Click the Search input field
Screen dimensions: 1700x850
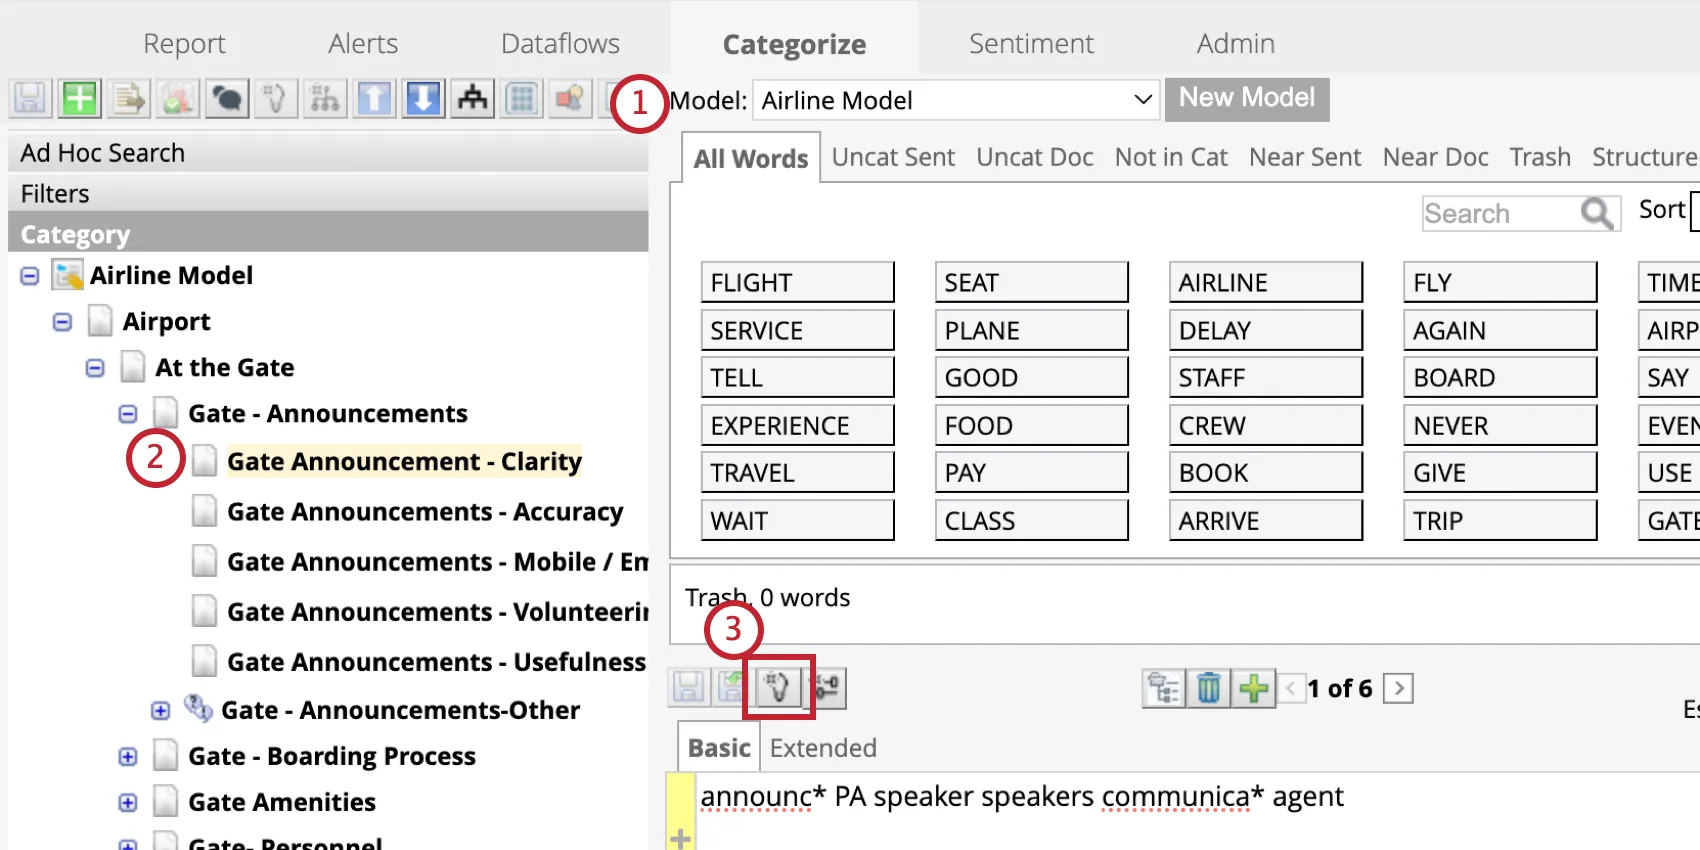[1500, 214]
